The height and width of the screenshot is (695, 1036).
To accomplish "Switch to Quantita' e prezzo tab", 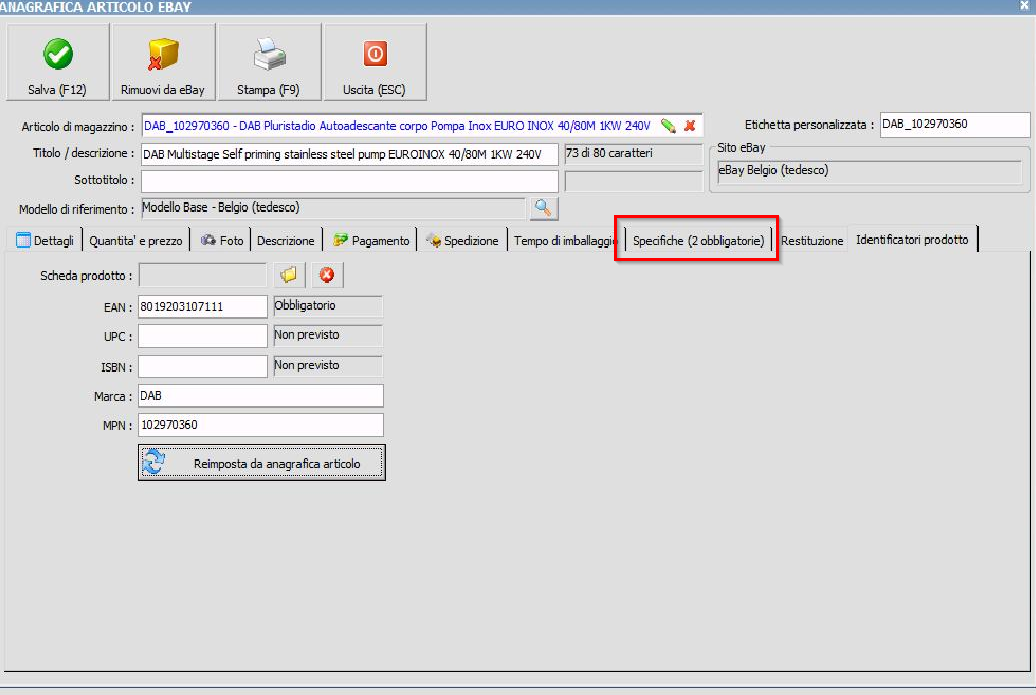I will [136, 240].
